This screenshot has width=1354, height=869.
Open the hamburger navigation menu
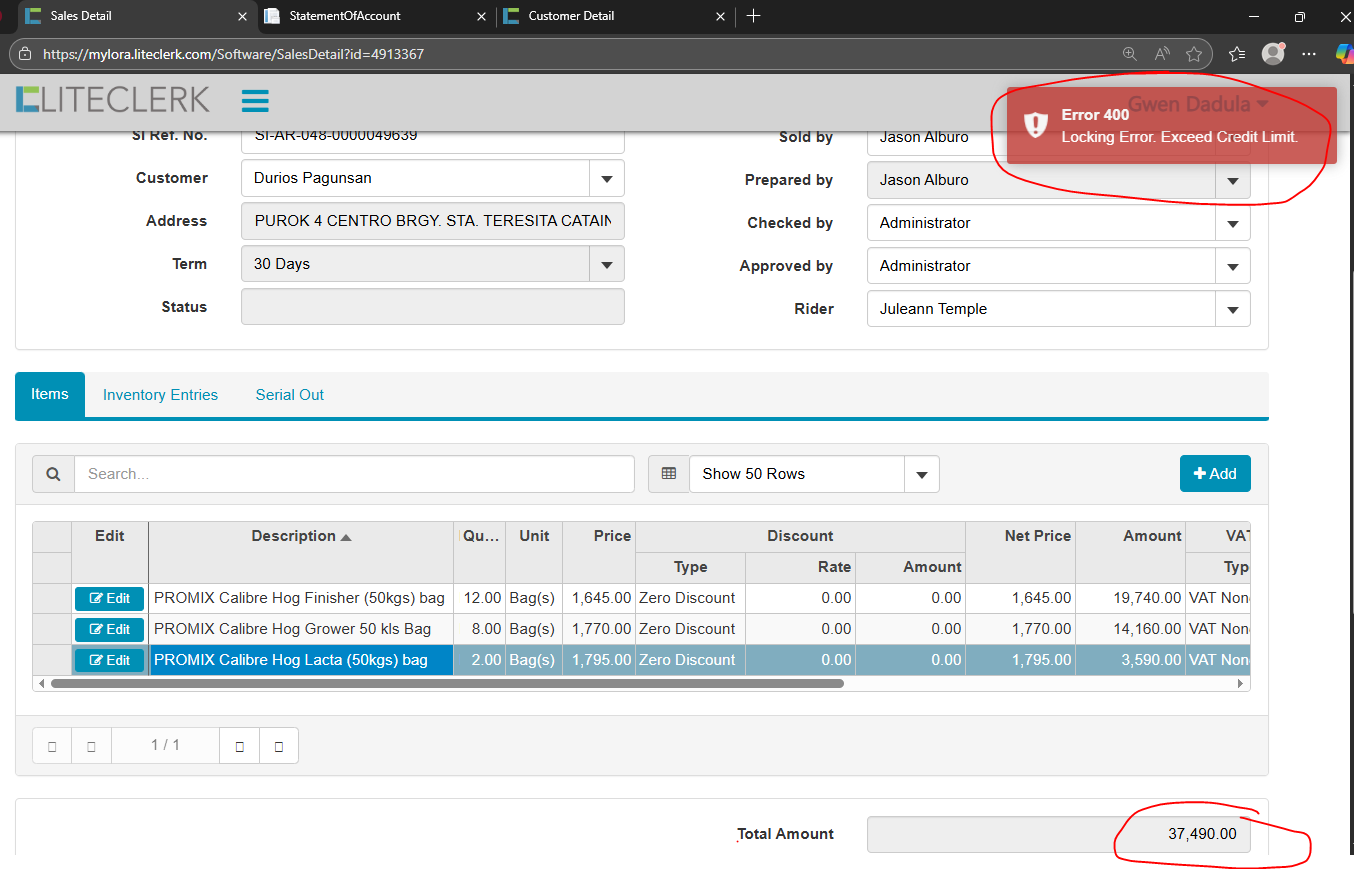255,101
